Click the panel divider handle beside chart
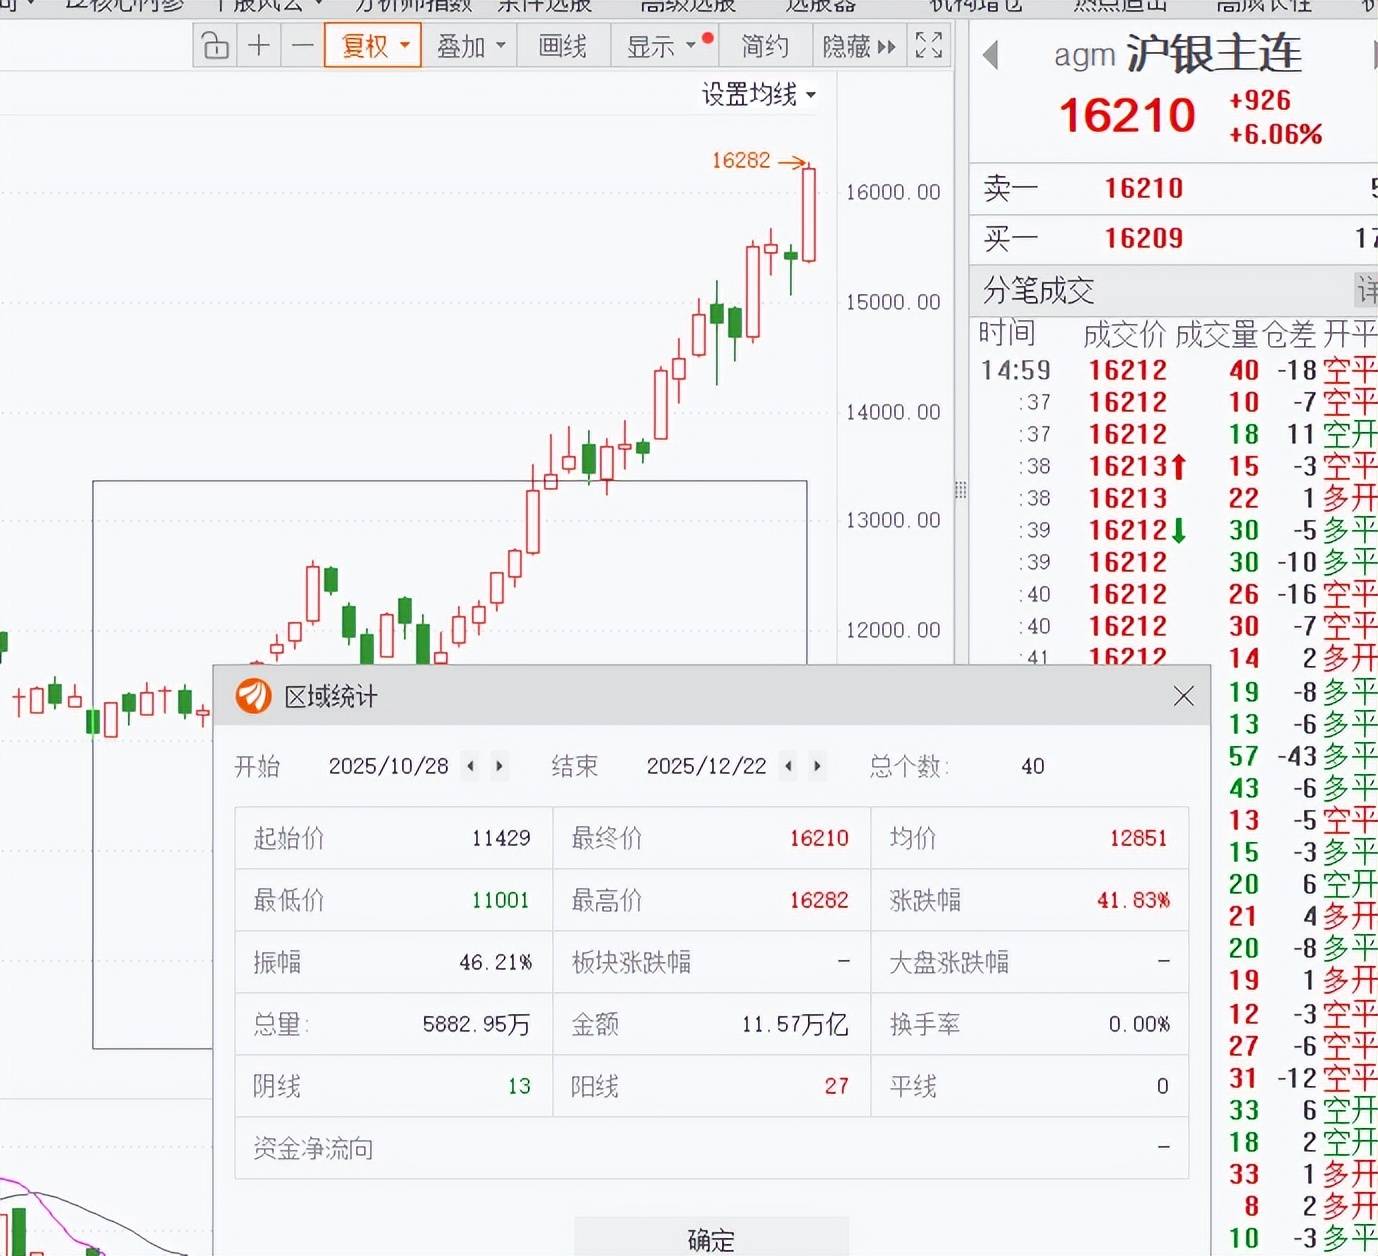Screen dimensions: 1378x1256 pos(960,490)
